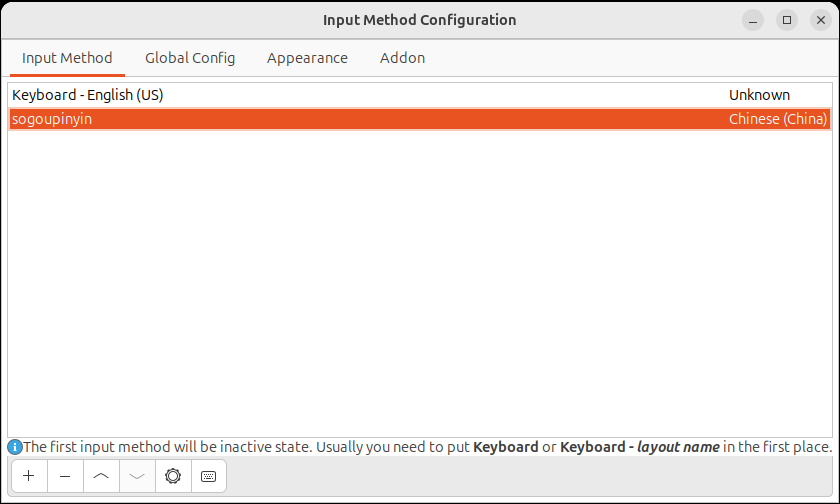Click the Unknown language cell
Viewport: 840px width, 504px height.
click(759, 95)
